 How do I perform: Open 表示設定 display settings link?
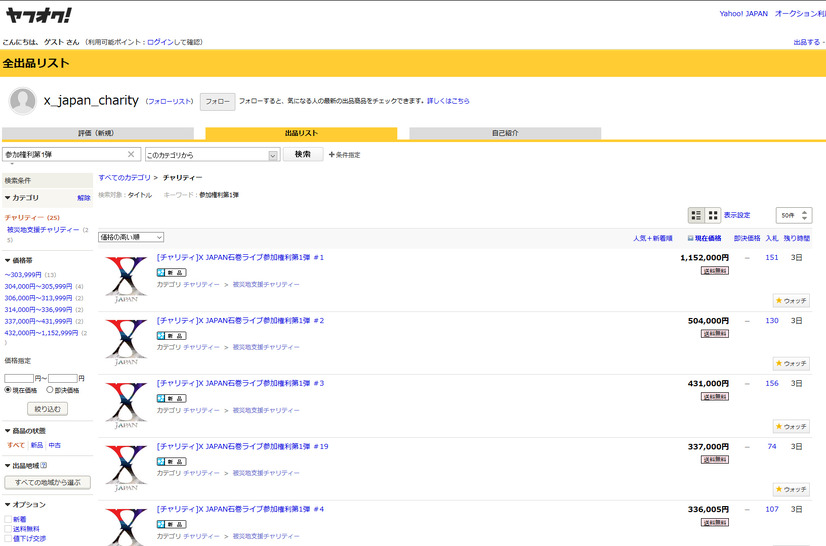(736, 215)
